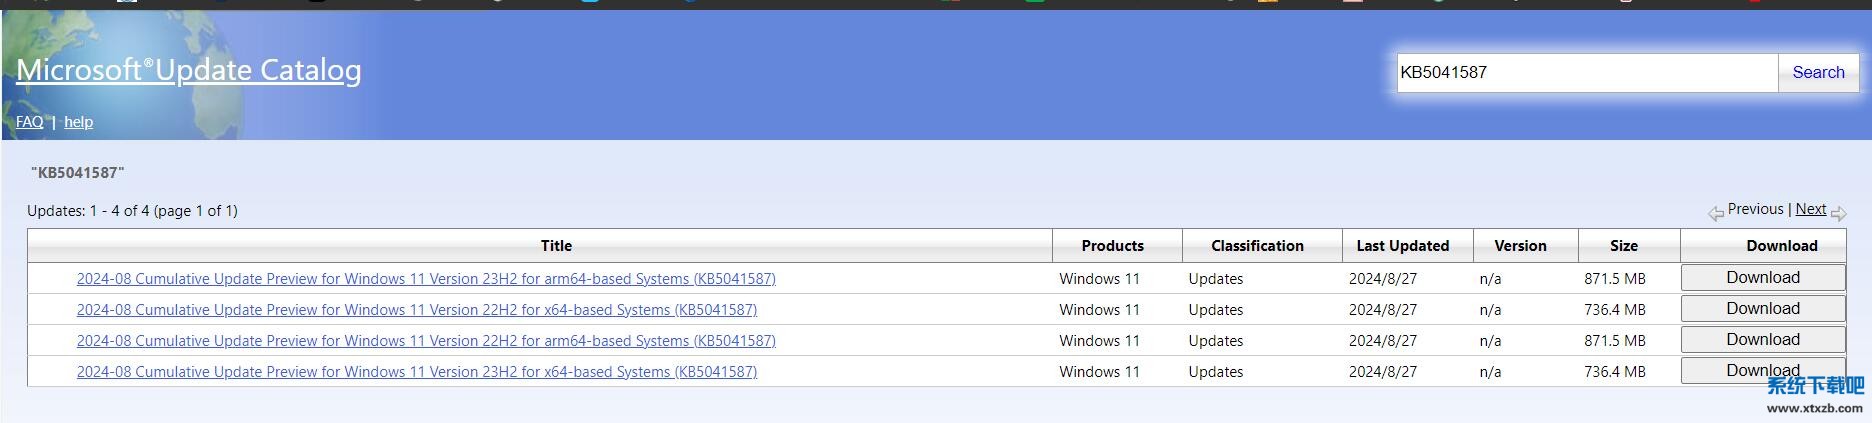Viewport: 1872px width, 423px height.
Task: Sort by the Size column header
Action: 1623,246
